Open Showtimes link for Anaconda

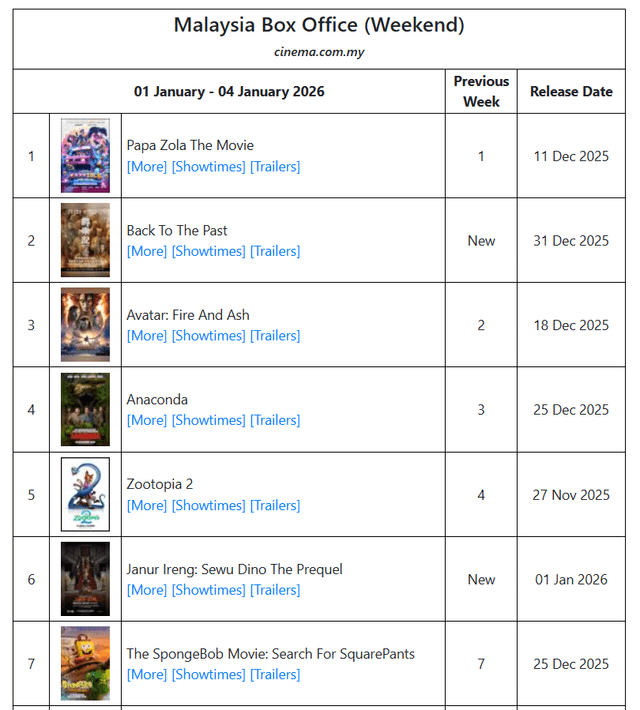click(208, 421)
